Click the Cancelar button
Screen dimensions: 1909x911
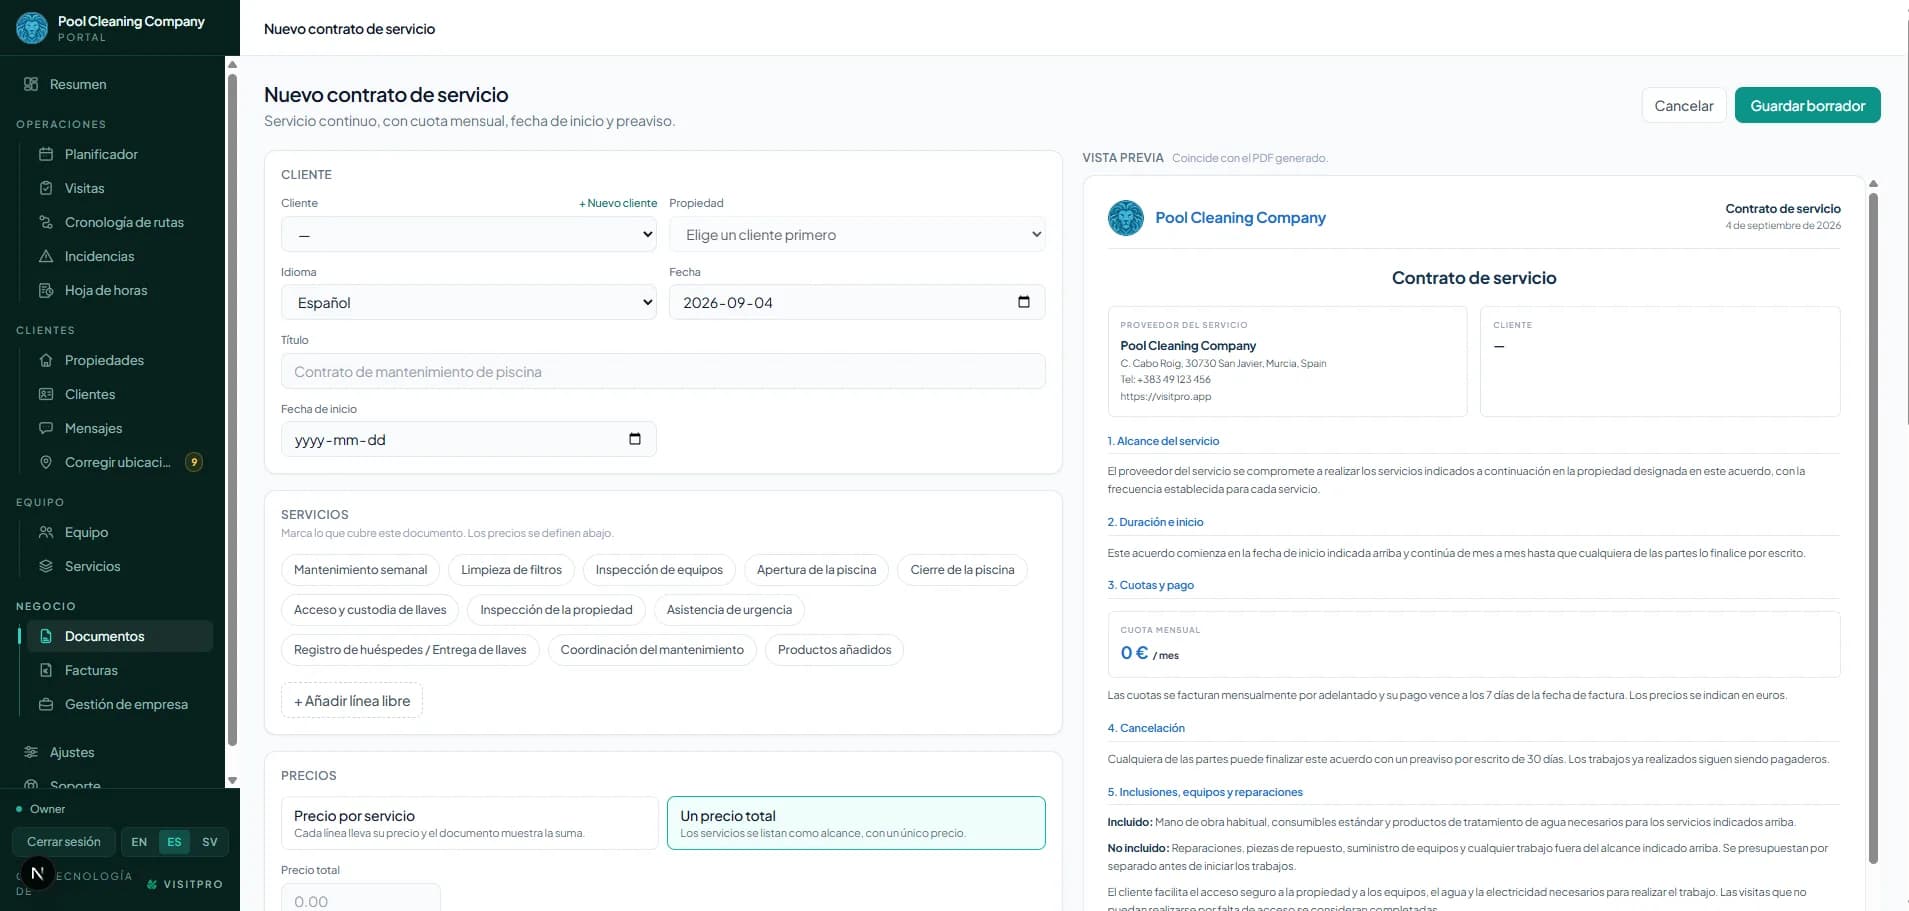pos(1683,105)
